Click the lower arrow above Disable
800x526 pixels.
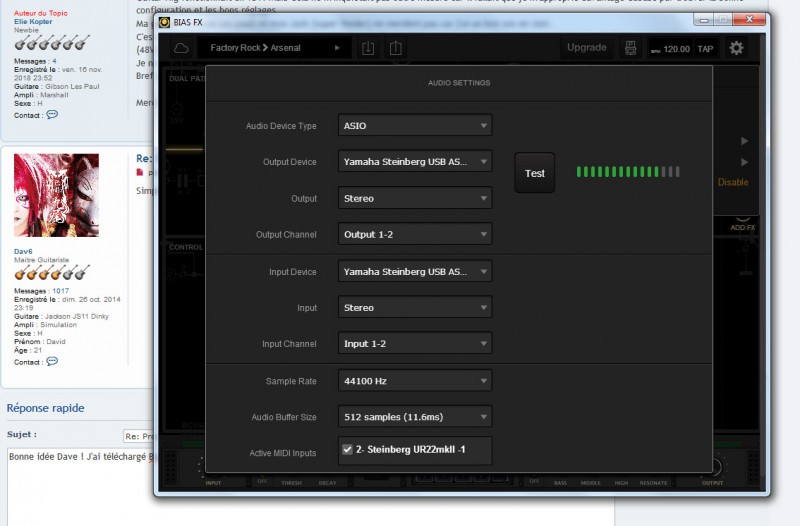(744, 162)
